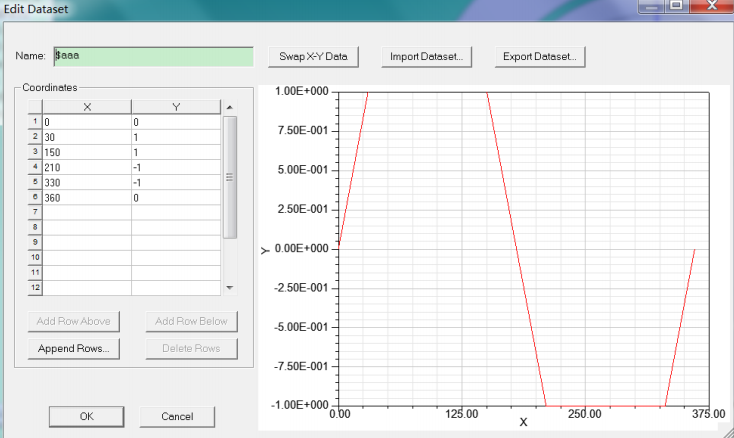Click the coordinates table scrollbar thumb
The image size is (734, 438).
[x=229, y=177]
